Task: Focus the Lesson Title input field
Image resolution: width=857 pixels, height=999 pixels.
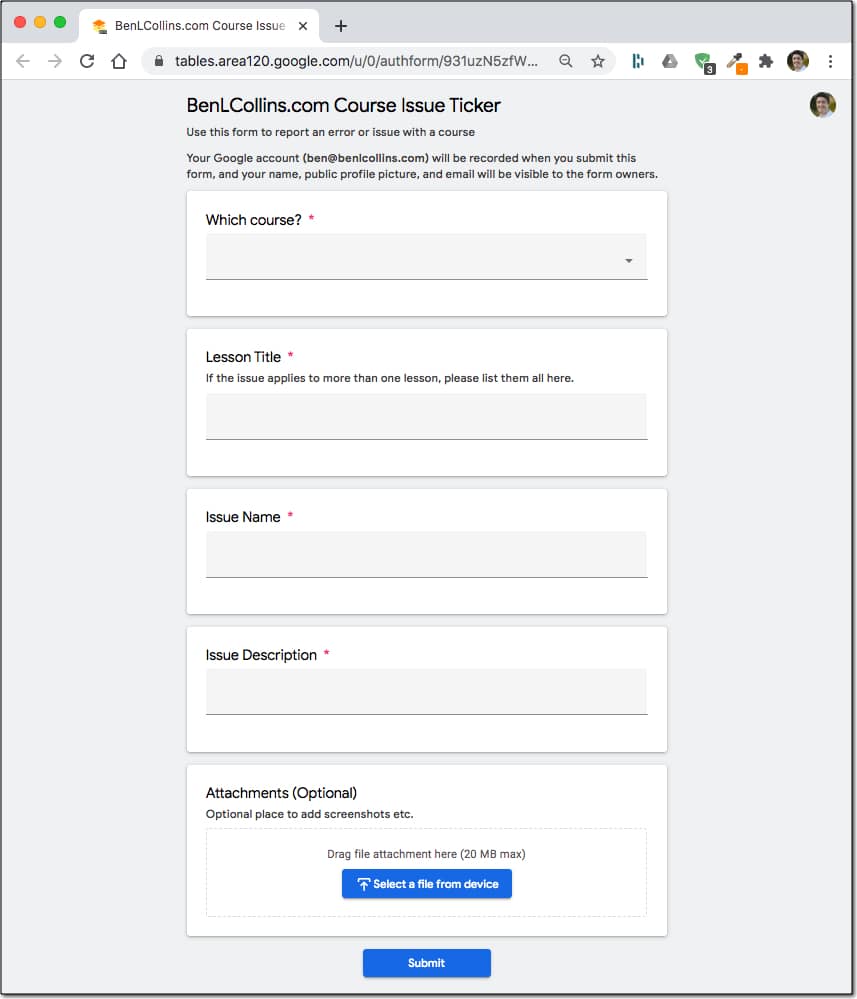Action: tap(426, 417)
